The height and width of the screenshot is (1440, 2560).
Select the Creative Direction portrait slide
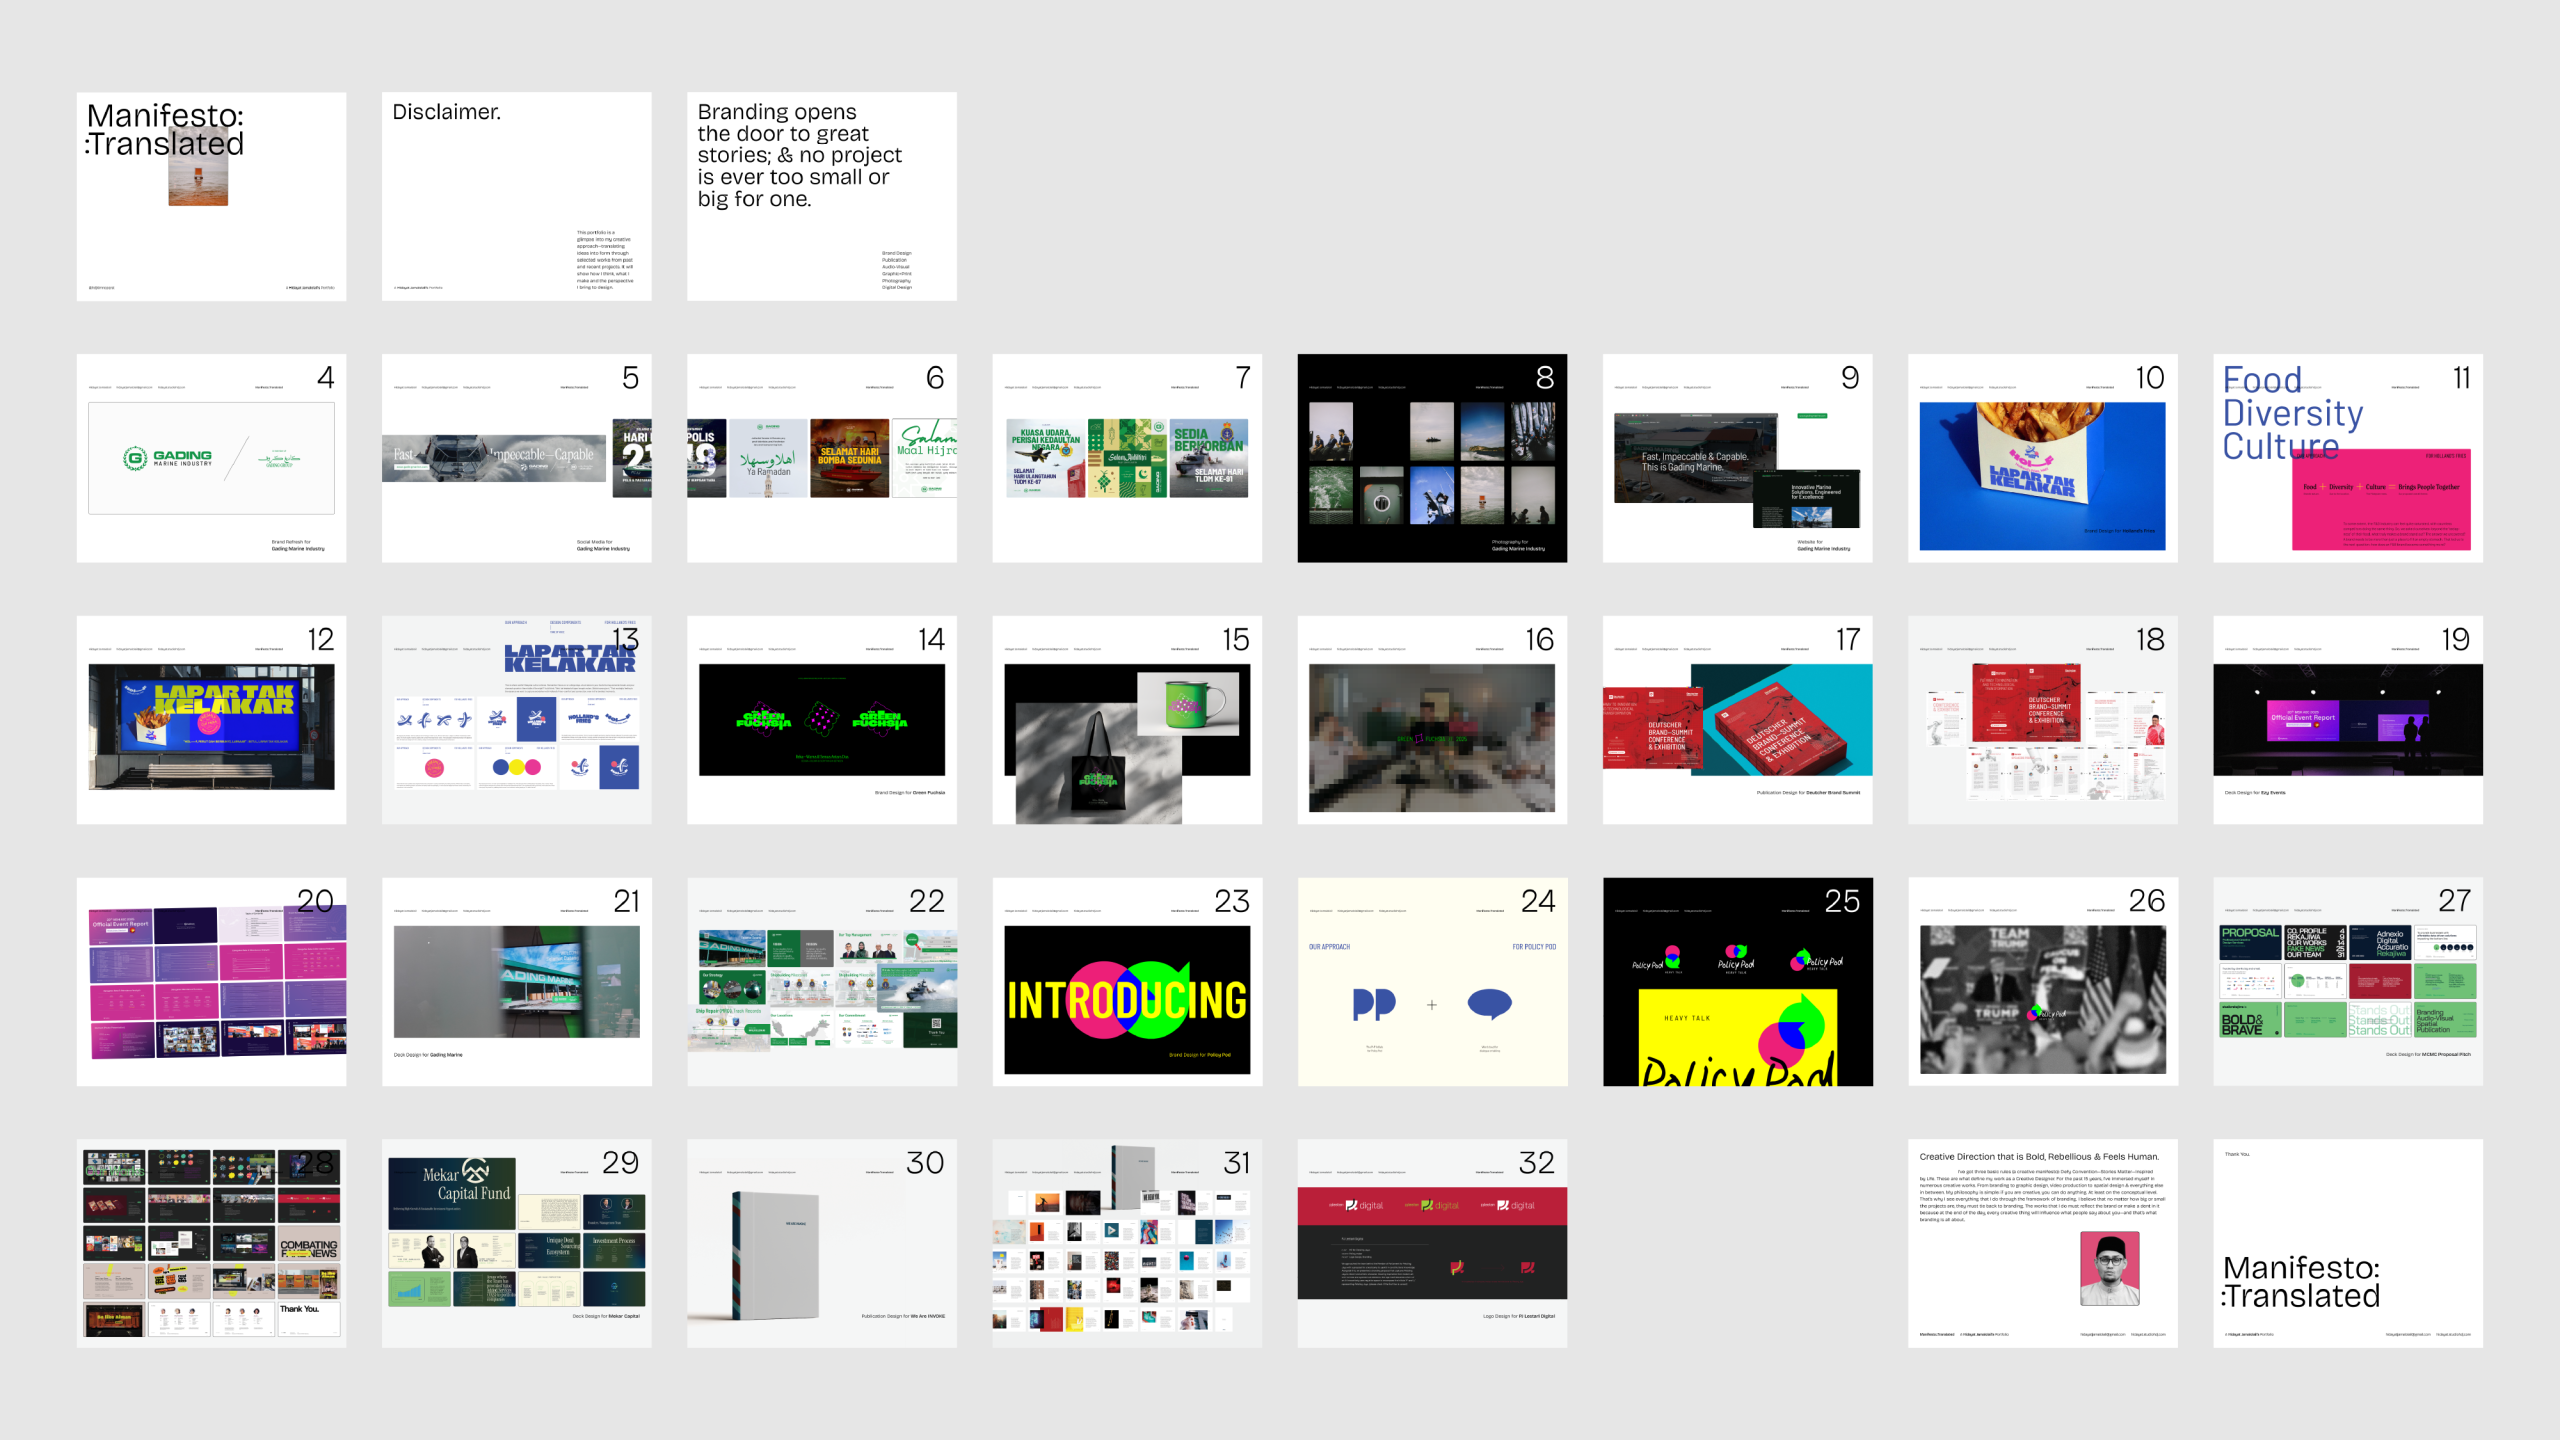coord(2042,1243)
